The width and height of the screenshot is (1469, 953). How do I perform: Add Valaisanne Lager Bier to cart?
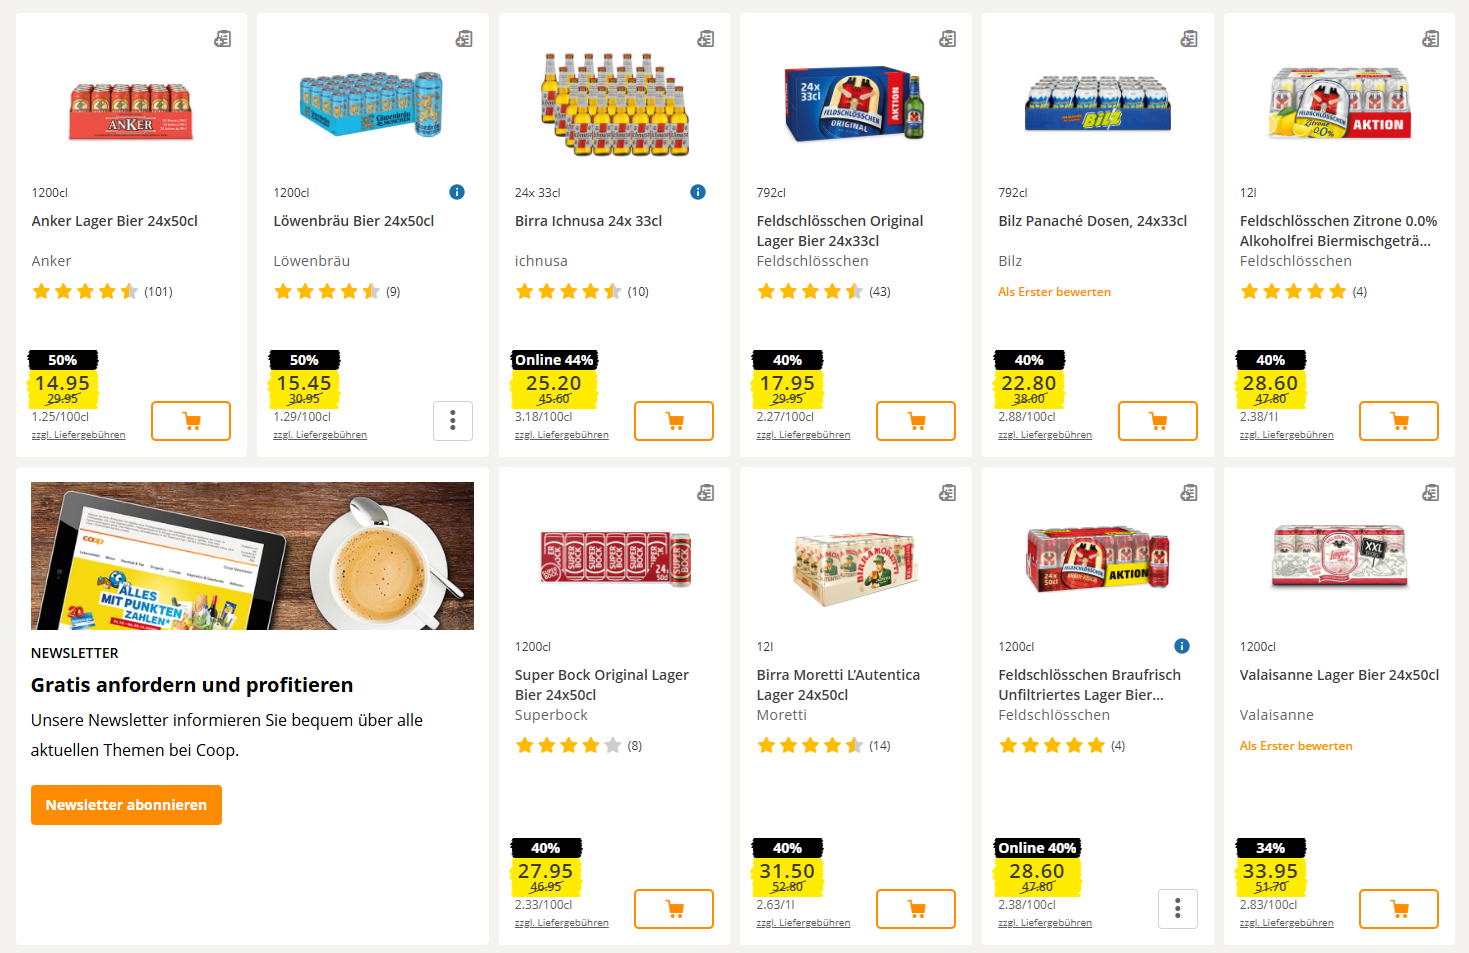[x=1398, y=909]
